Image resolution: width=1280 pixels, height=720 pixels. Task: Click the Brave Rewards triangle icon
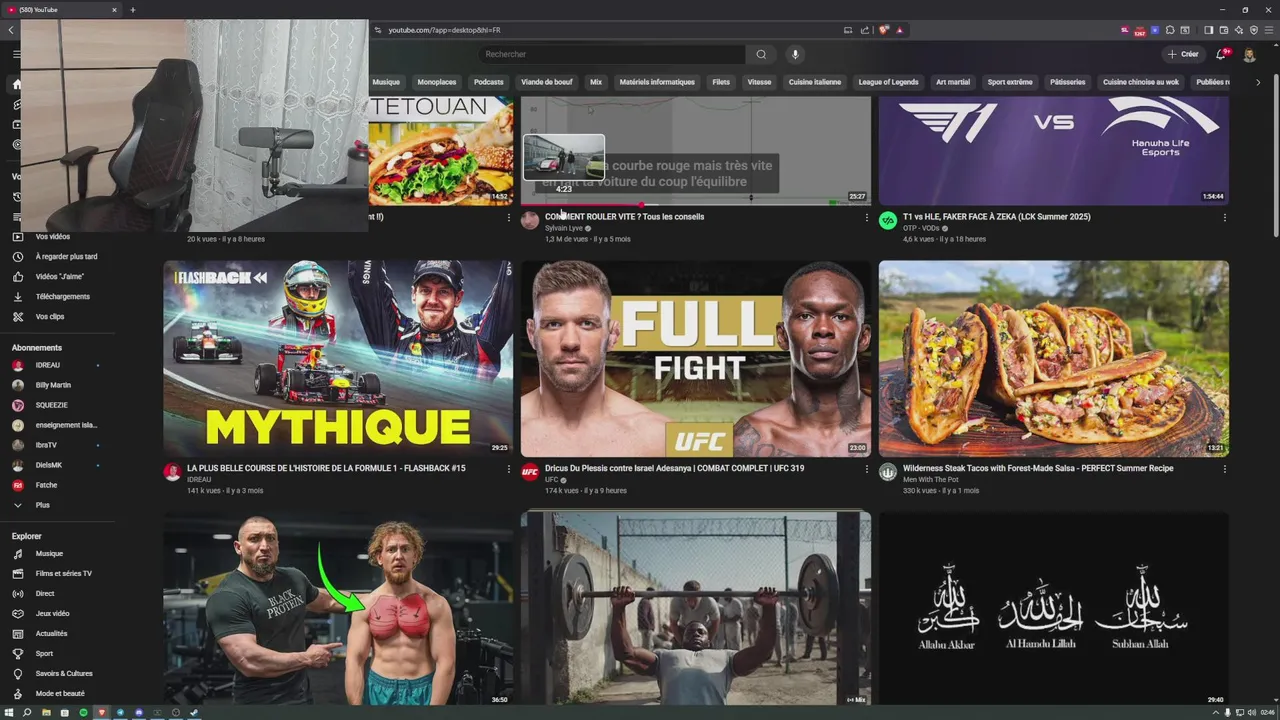point(899,30)
